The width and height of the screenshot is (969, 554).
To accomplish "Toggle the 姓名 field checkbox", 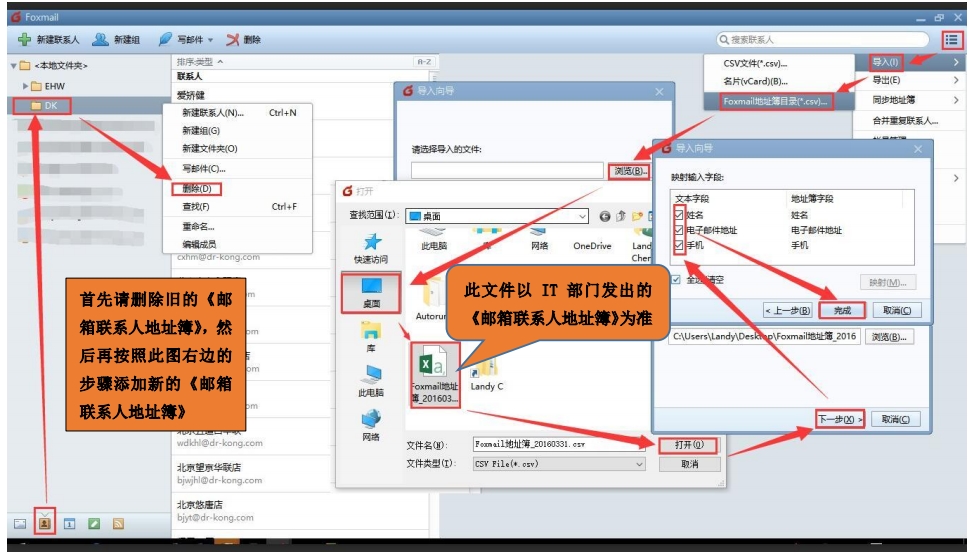I will coord(679,215).
